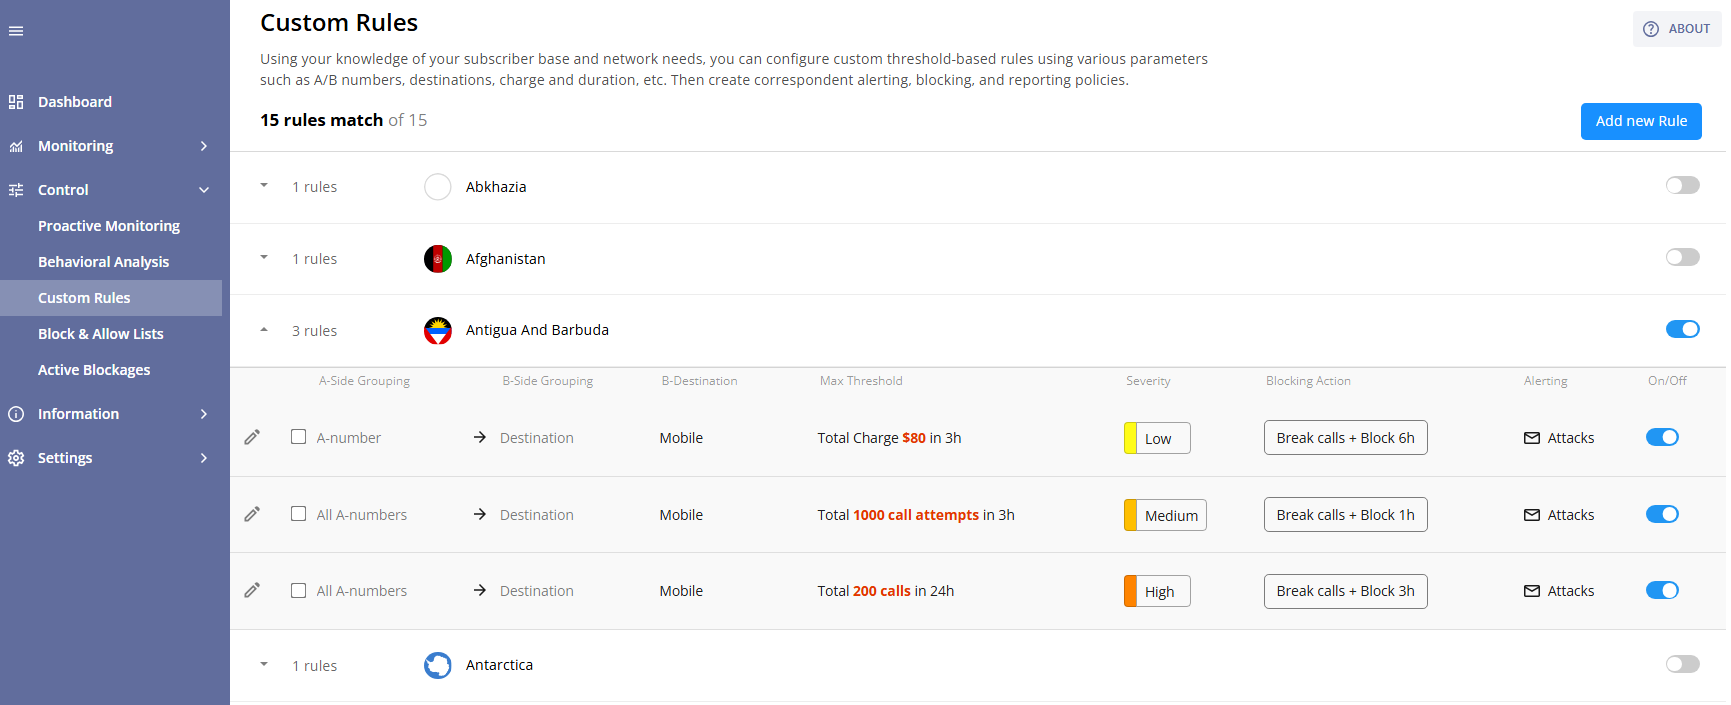The height and width of the screenshot is (705, 1731).
Task: Click the ABOUT button
Action: coord(1677,29)
